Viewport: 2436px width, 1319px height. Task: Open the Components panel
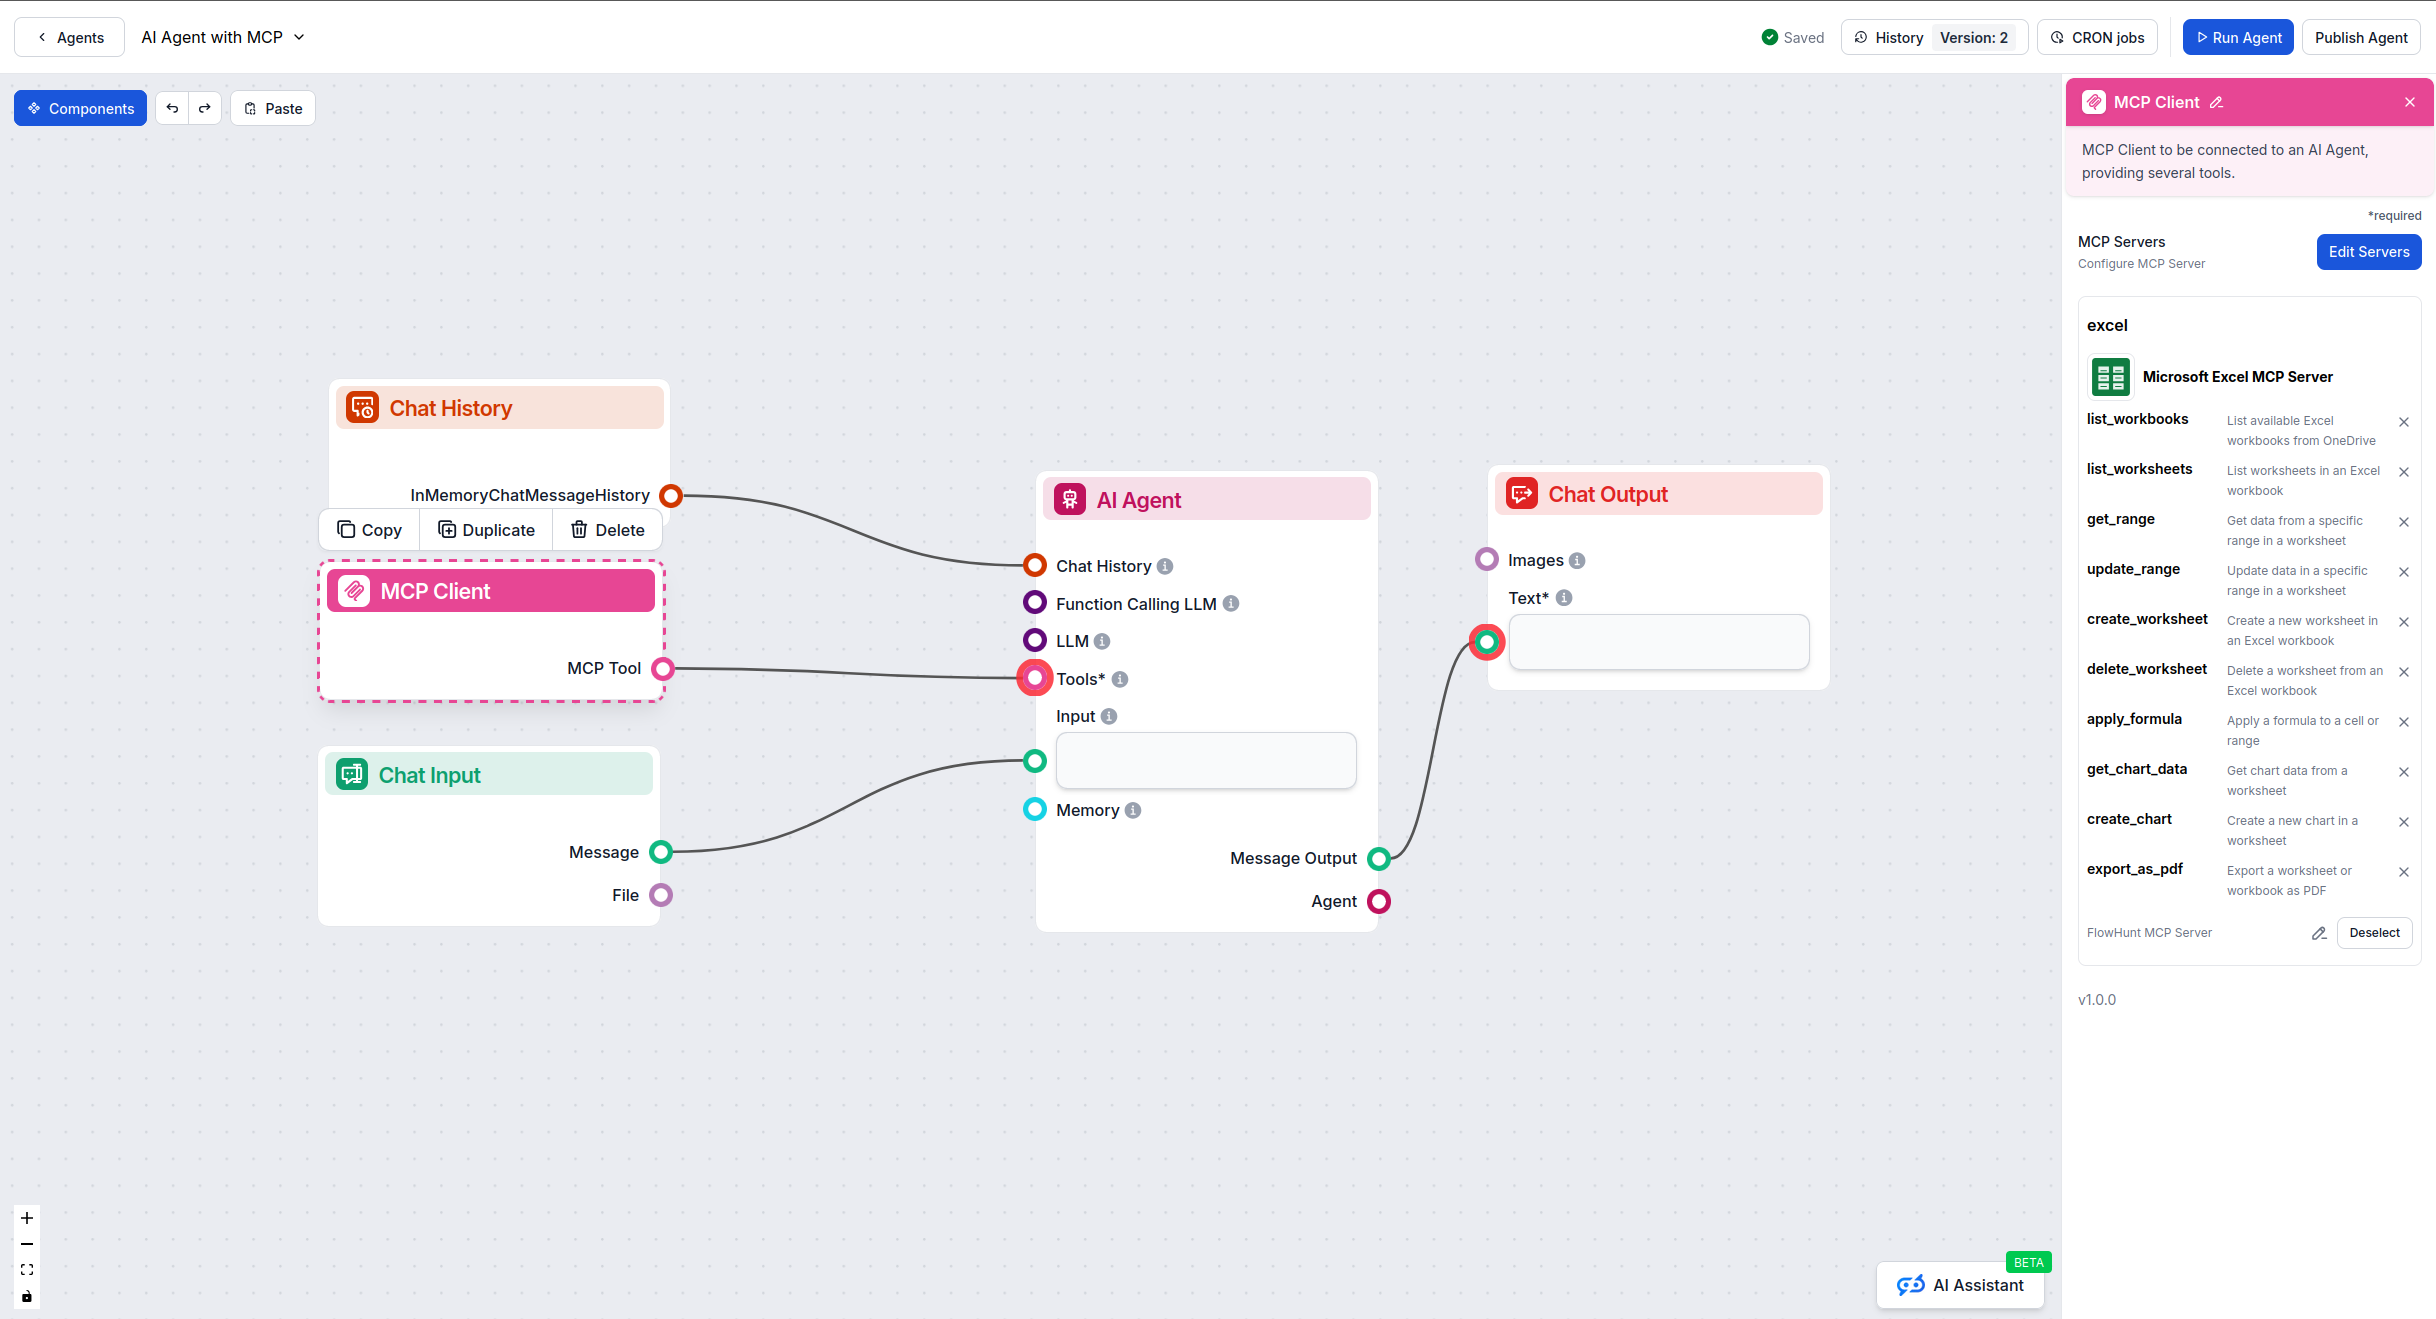pyautogui.click(x=80, y=108)
